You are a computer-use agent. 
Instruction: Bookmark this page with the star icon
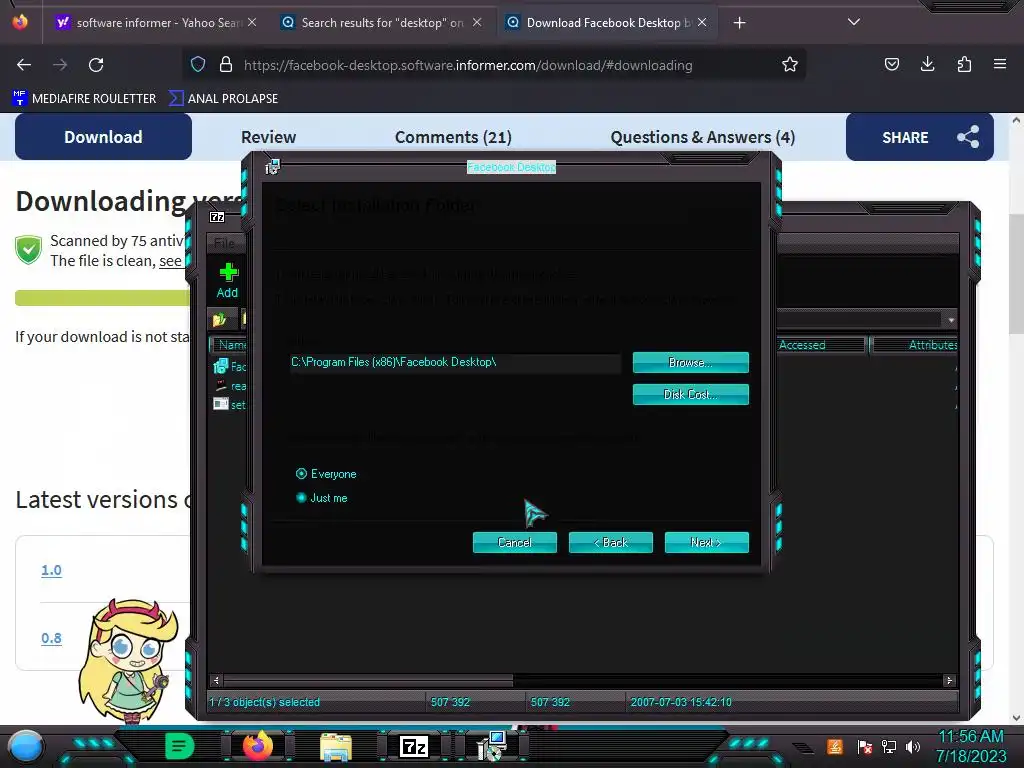[x=790, y=64]
